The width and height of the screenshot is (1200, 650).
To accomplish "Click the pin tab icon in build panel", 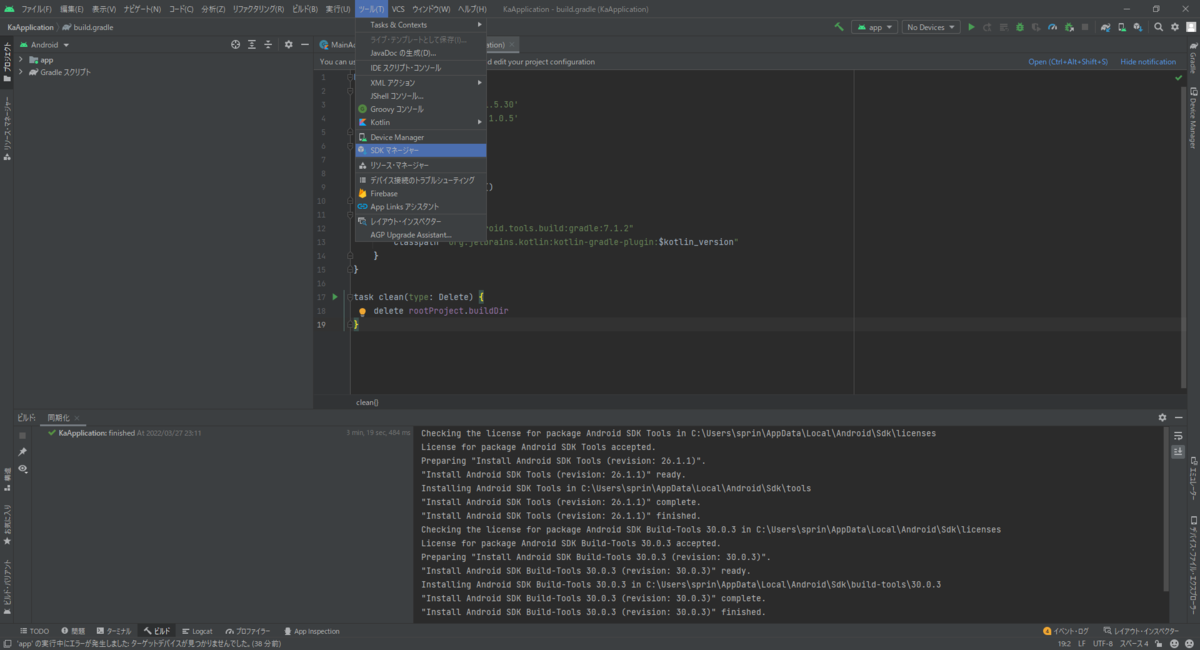I will tap(22, 452).
